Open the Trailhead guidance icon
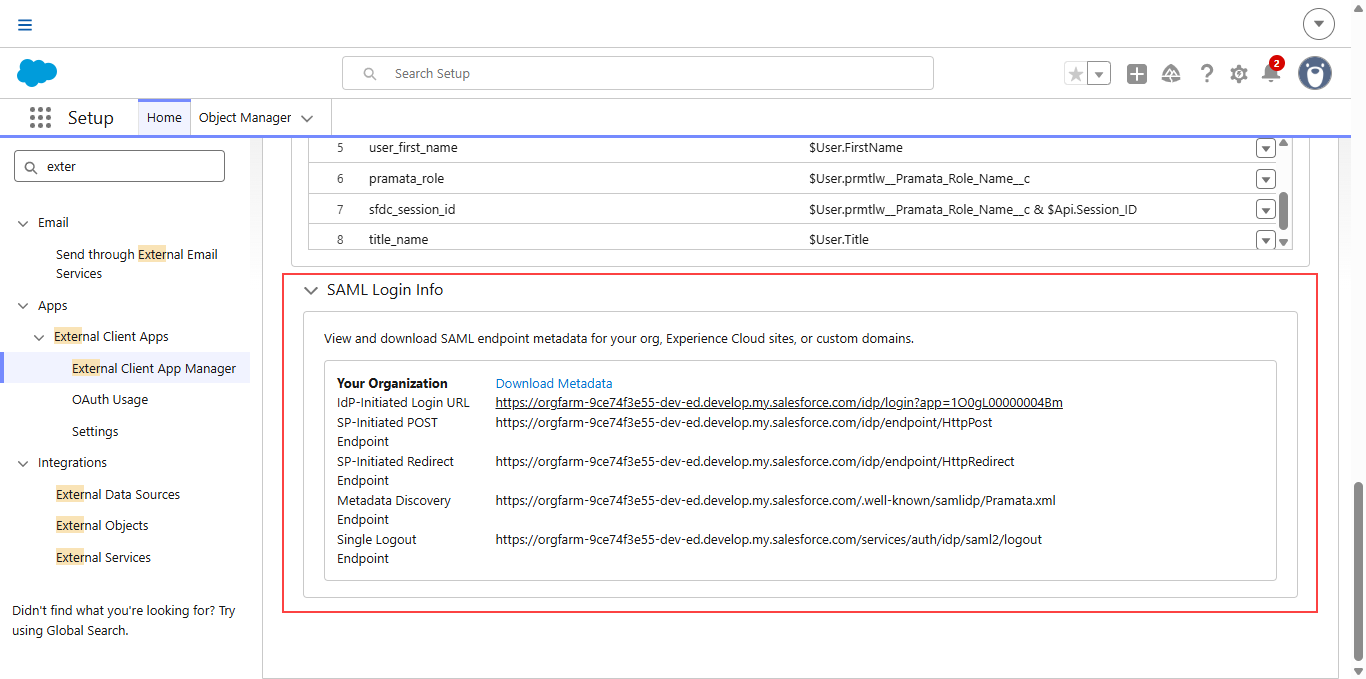Screen dimensions: 1366x679 point(1171,73)
